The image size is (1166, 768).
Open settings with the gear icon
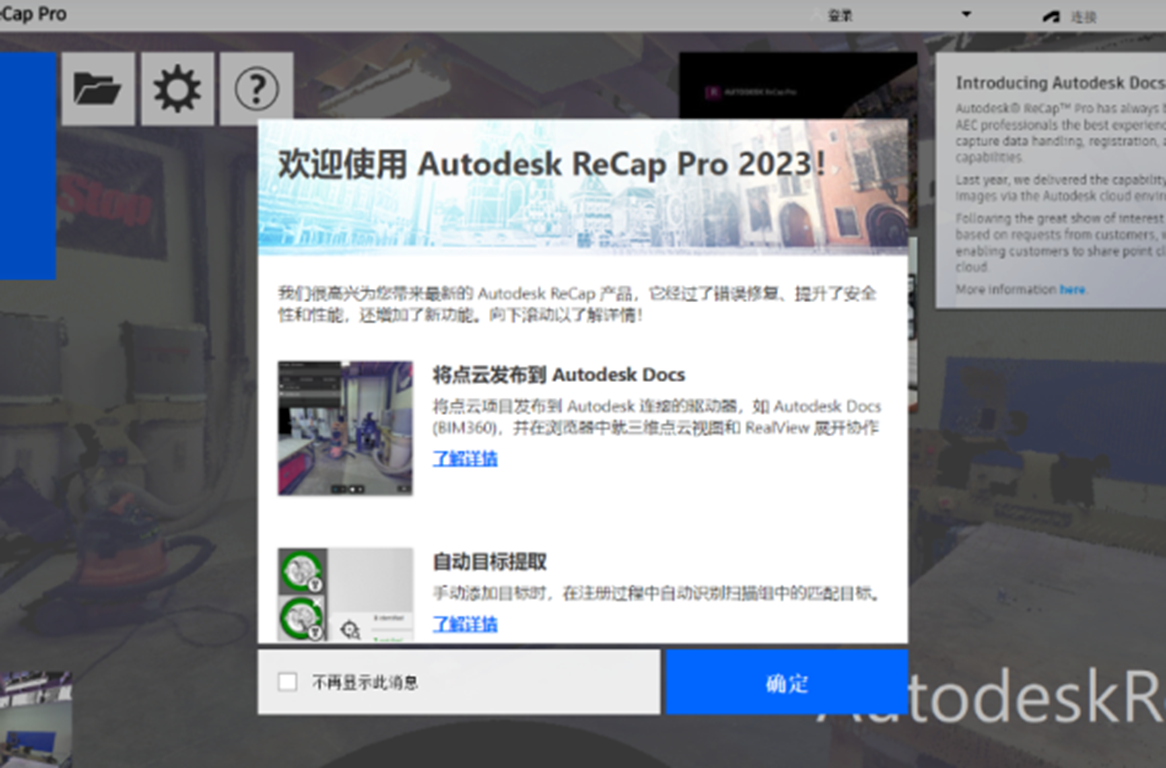[x=177, y=88]
